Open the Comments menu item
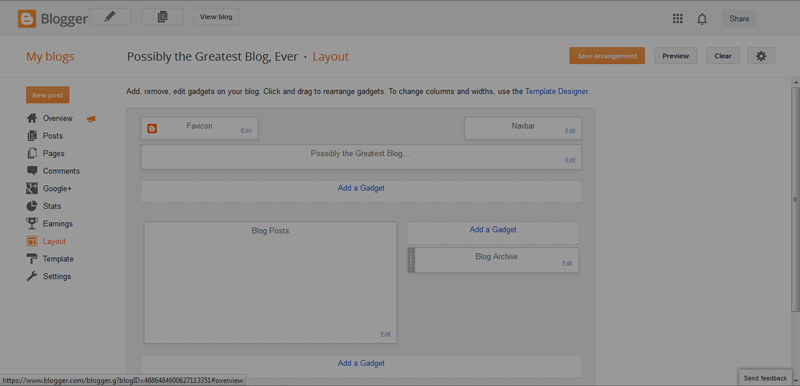This screenshot has height=386, width=800. pos(61,171)
